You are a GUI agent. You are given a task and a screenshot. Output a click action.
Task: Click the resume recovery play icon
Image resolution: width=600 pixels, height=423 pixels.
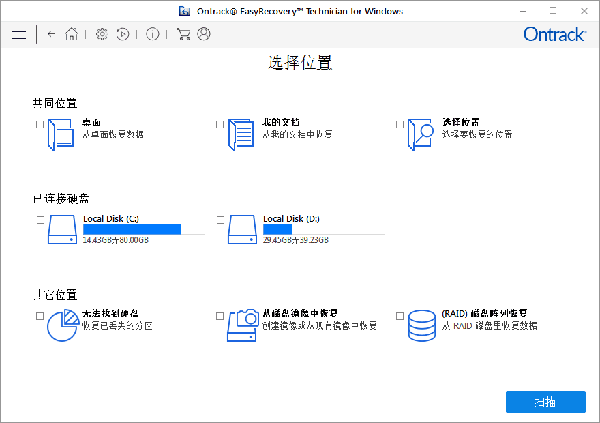[x=122, y=34]
